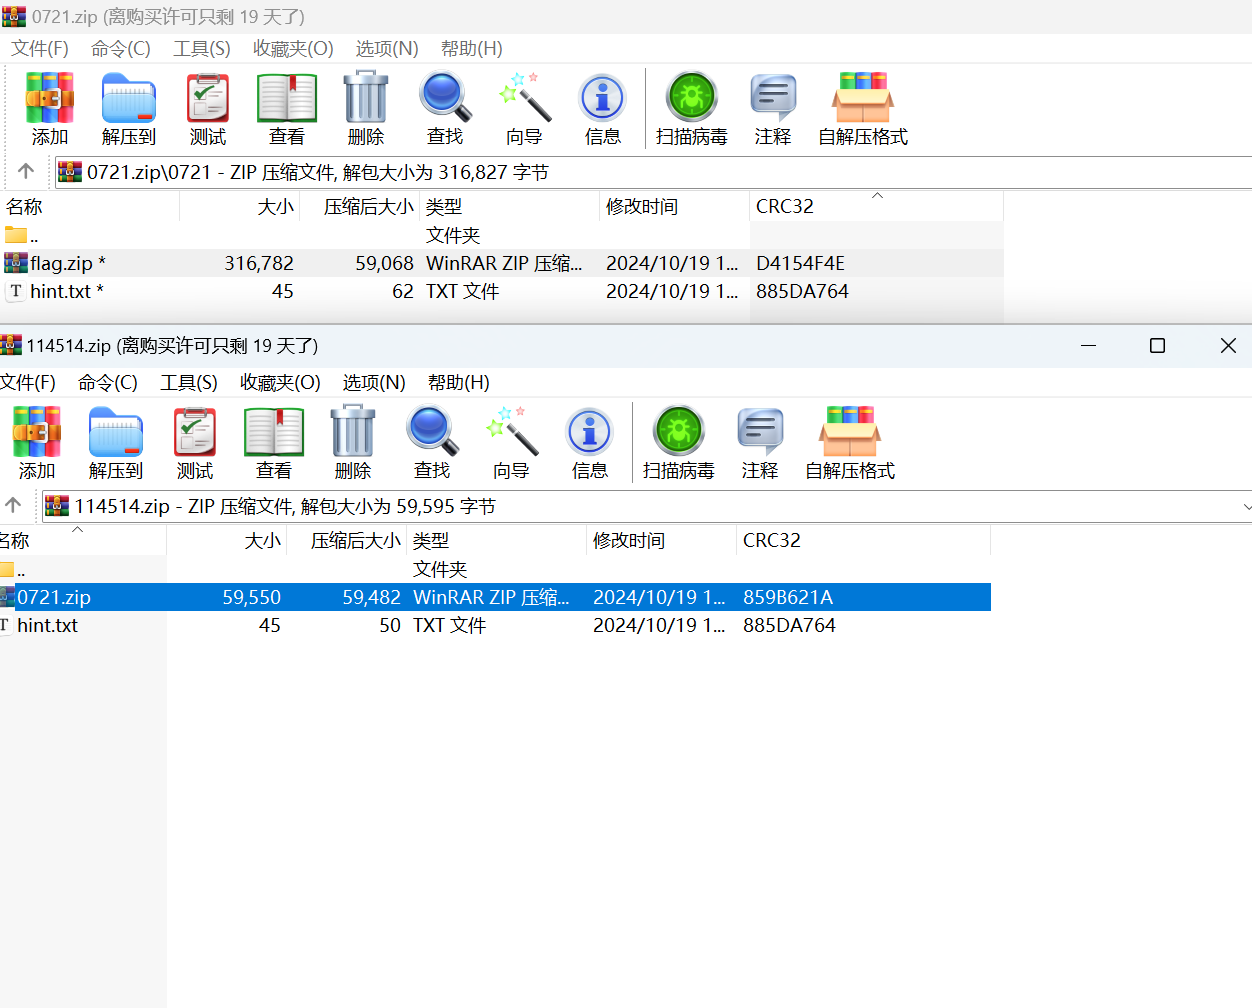Screen dimensions: 1252x1008
Task: Open Commands menu in 0721.zip window
Action: [x=121, y=48]
